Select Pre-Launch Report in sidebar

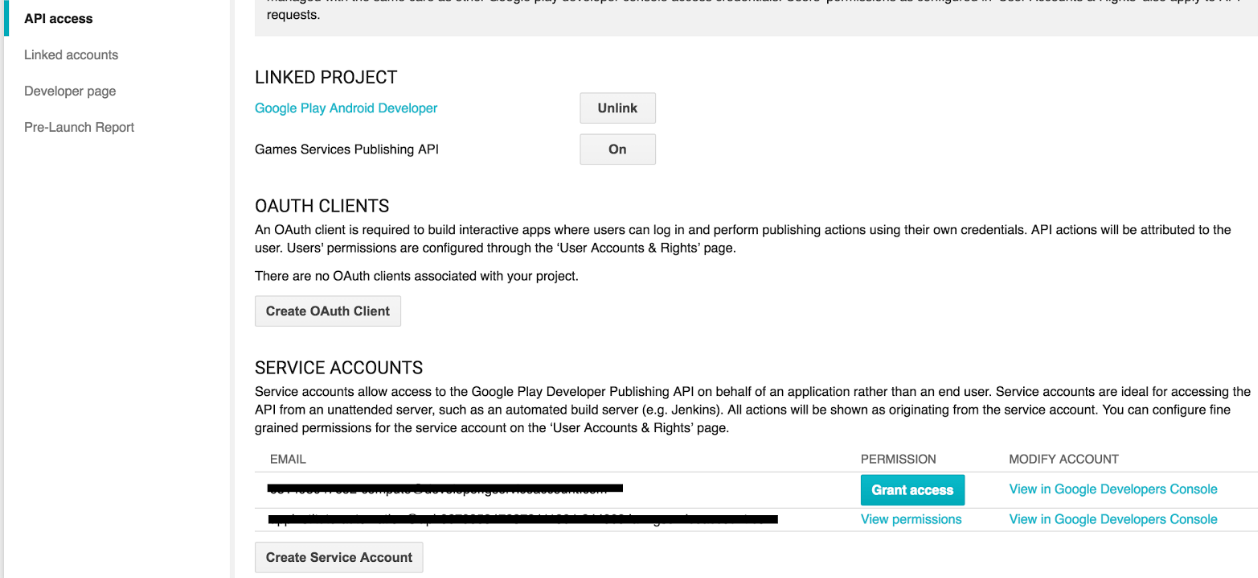coord(79,127)
